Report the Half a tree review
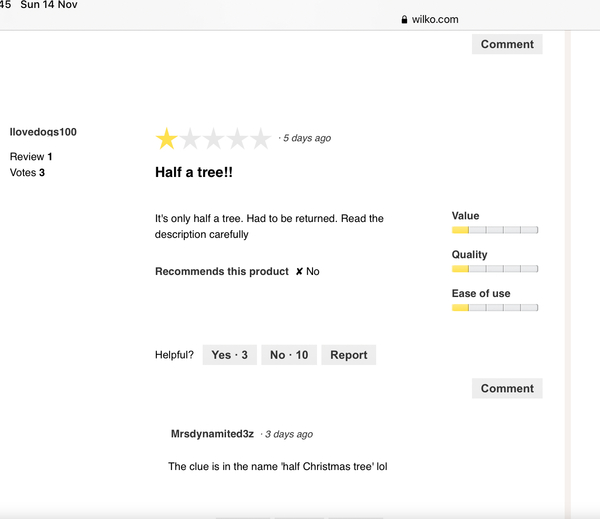 click(x=349, y=355)
